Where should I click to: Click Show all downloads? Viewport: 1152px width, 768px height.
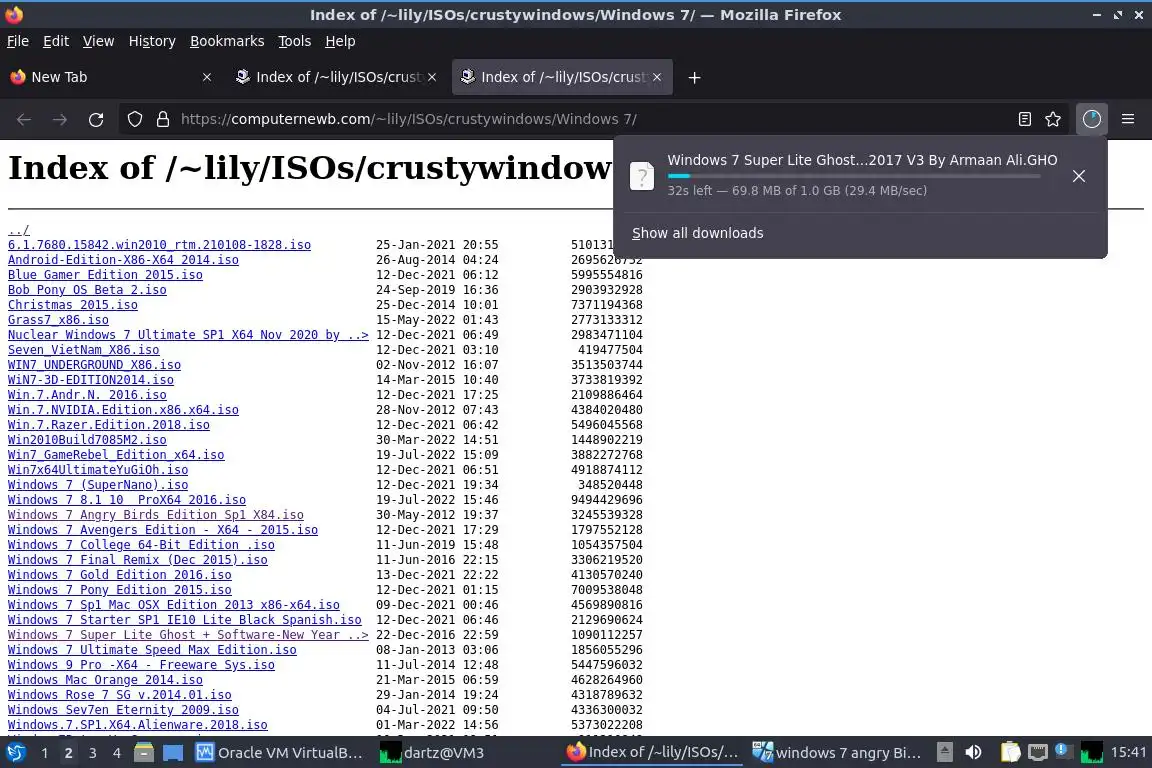[x=698, y=233]
